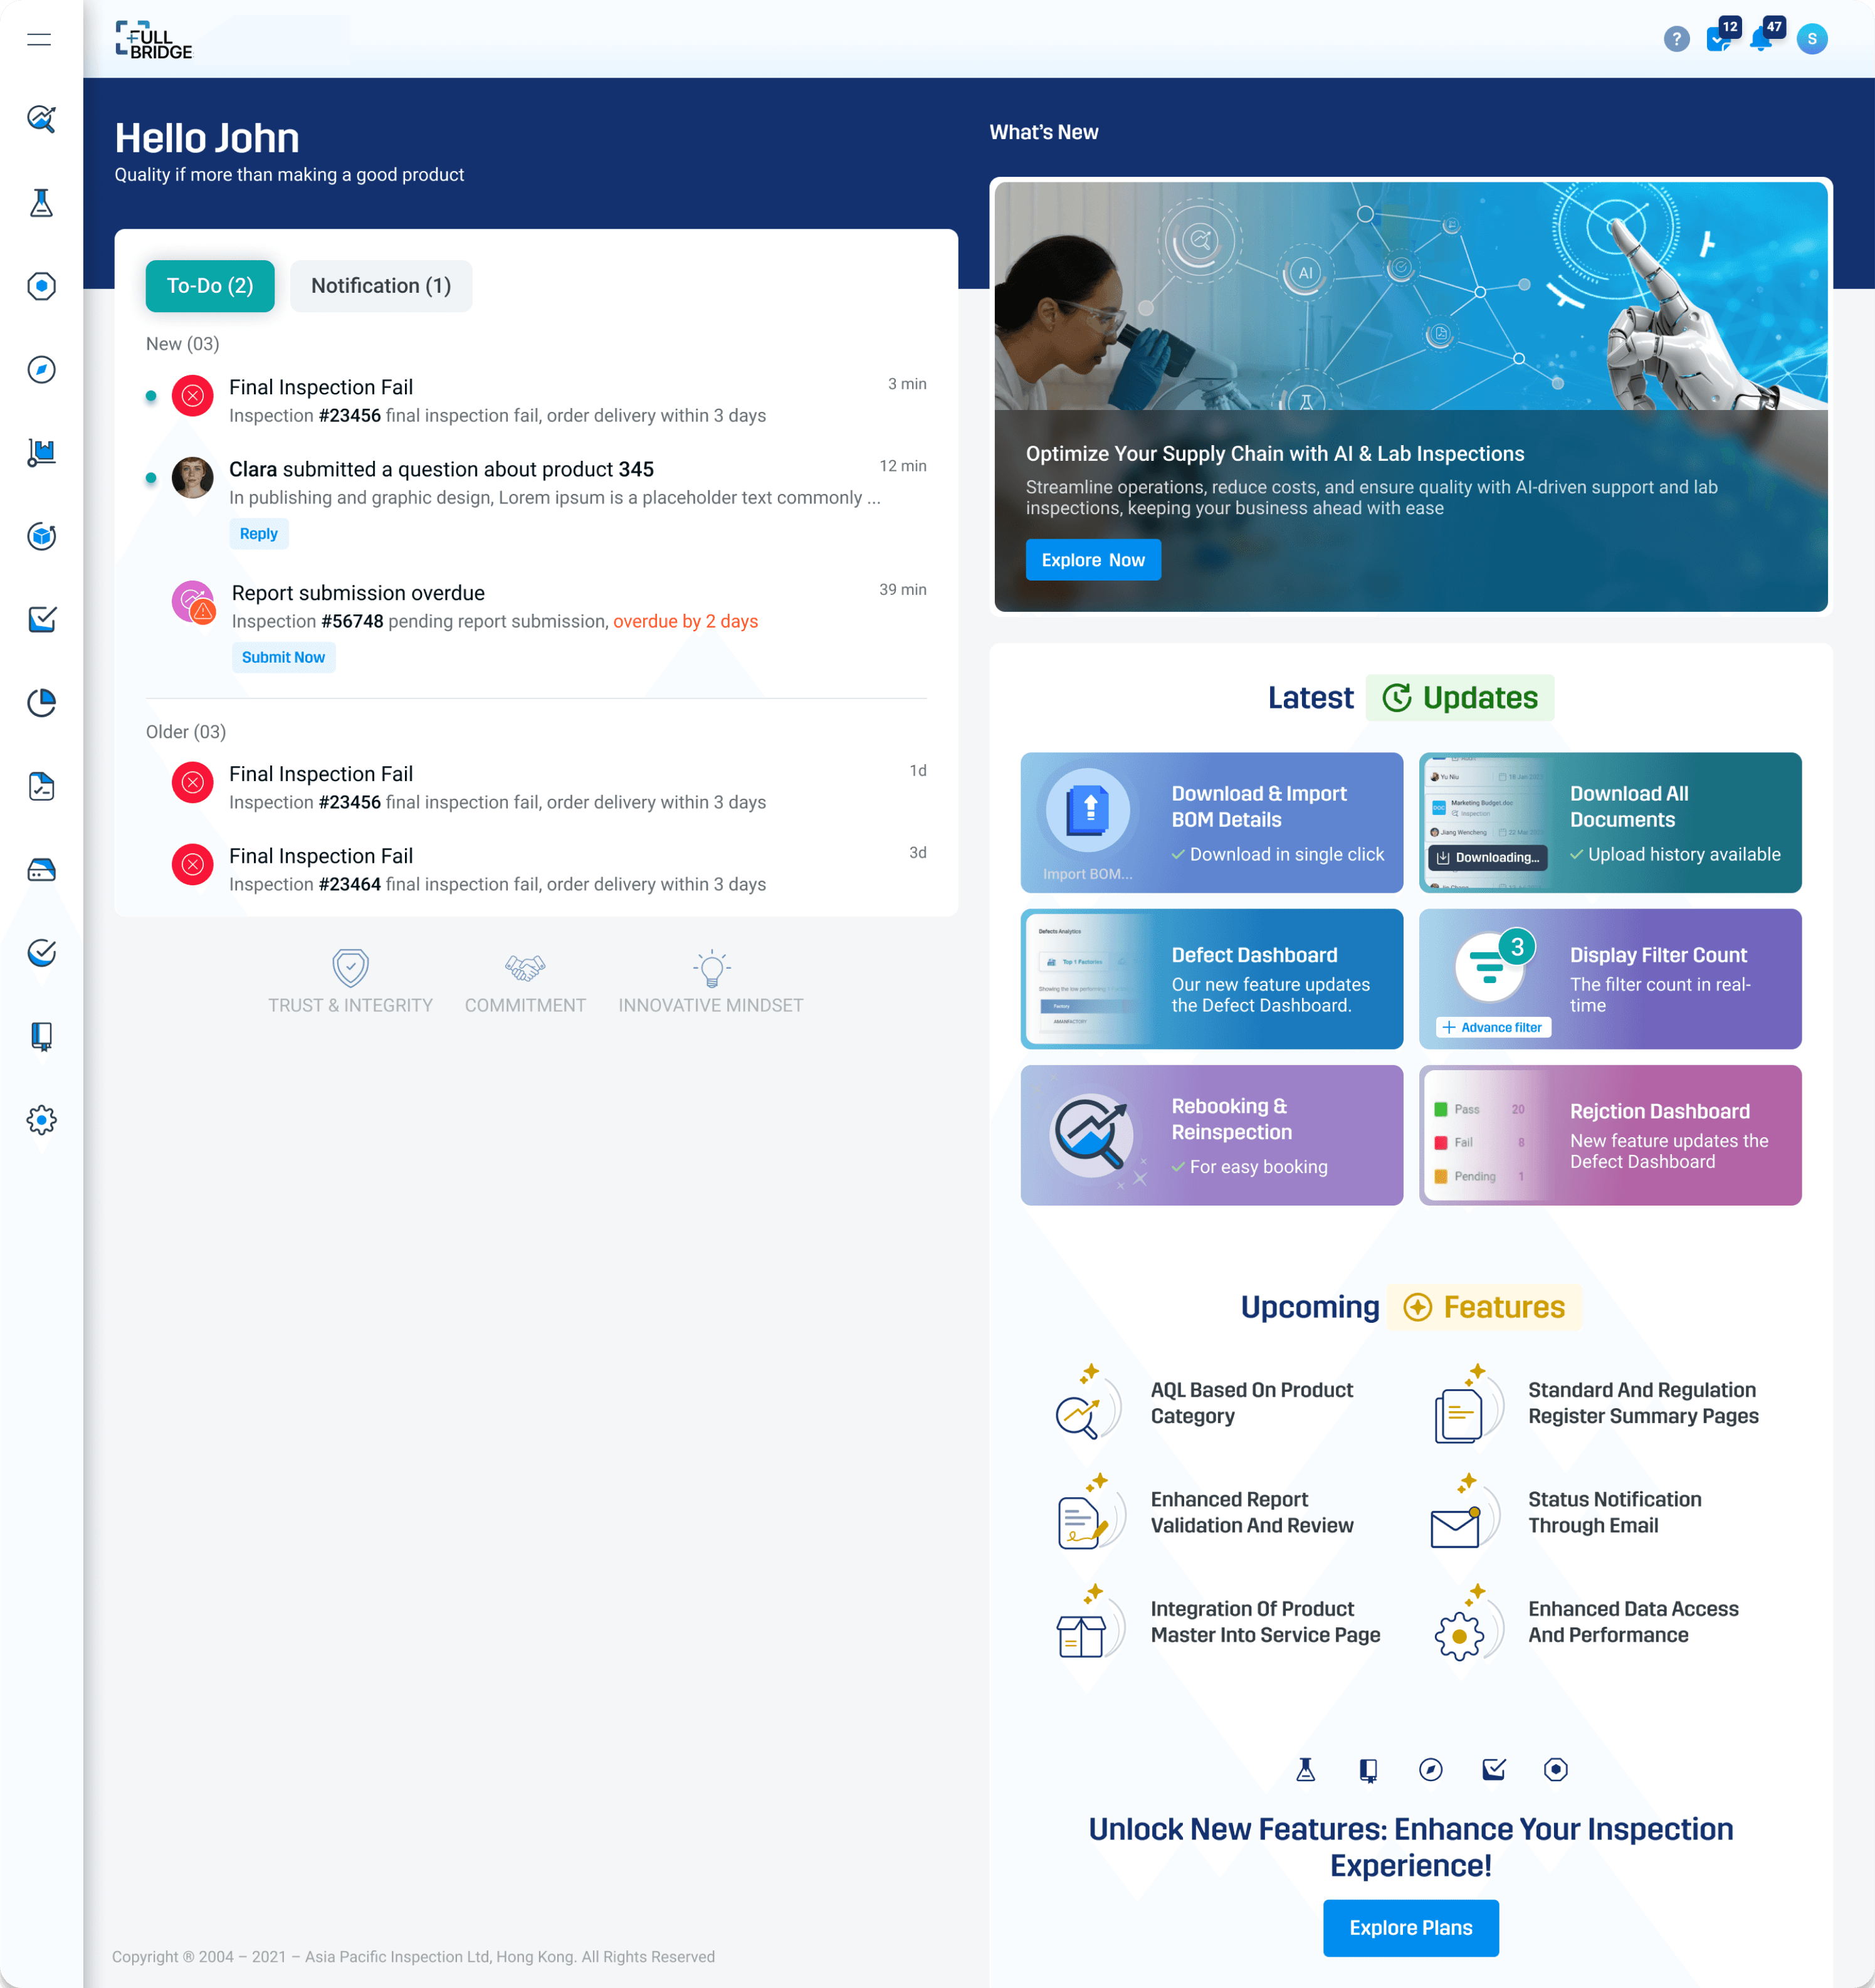Click Reply on Clara's question

point(258,534)
